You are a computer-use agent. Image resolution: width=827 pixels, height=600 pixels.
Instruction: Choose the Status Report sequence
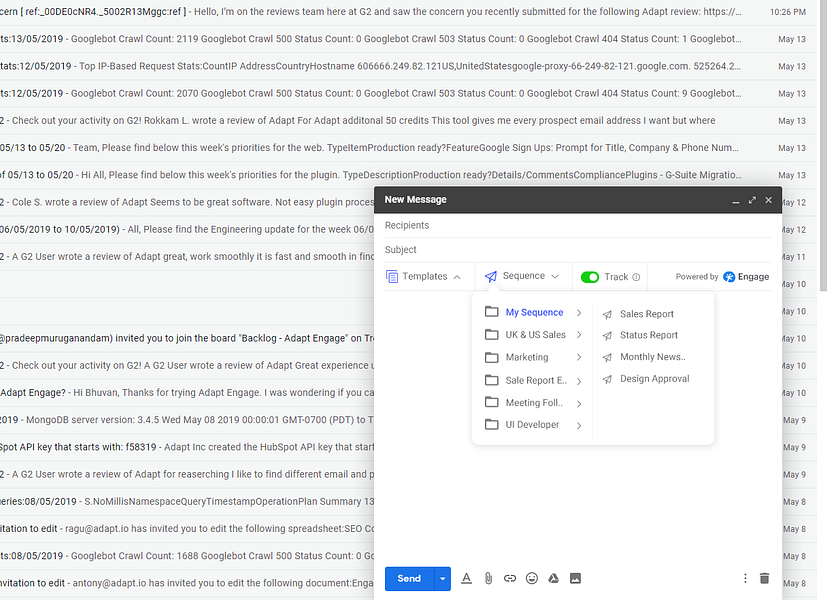click(648, 335)
